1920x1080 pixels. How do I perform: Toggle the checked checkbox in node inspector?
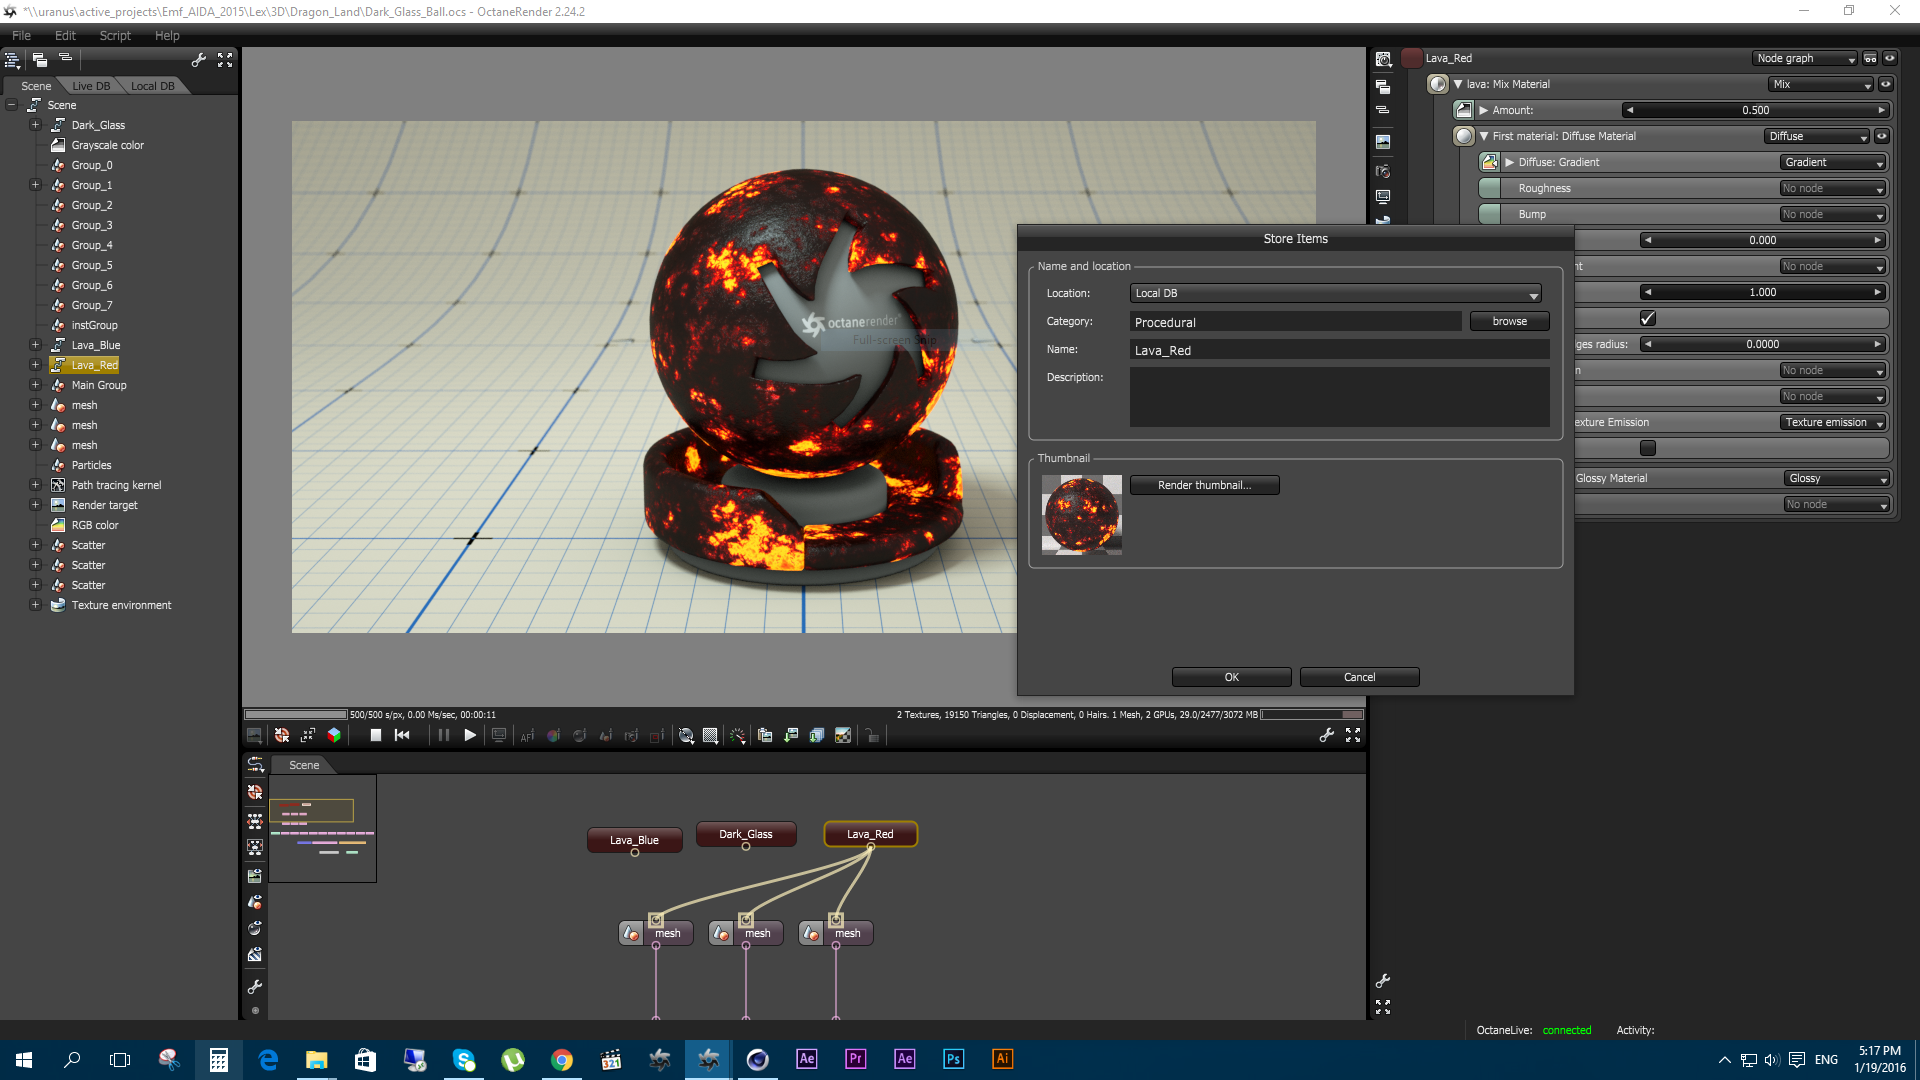1648,318
